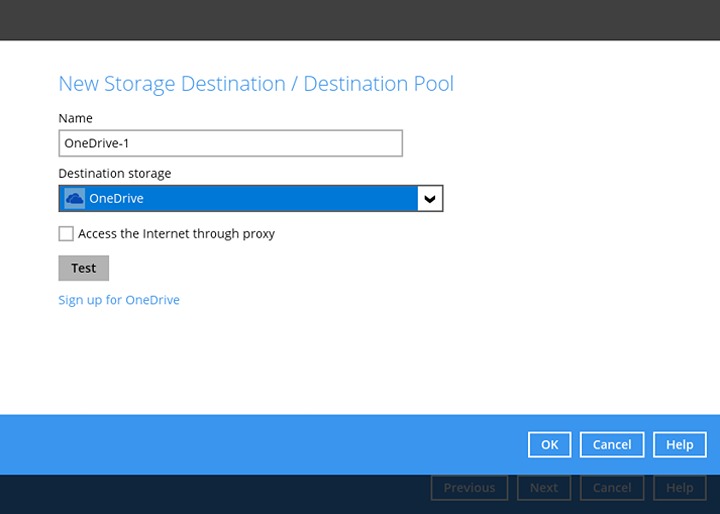
Task: Click the dimmed Cancel button in dark footer
Action: click(x=611, y=488)
